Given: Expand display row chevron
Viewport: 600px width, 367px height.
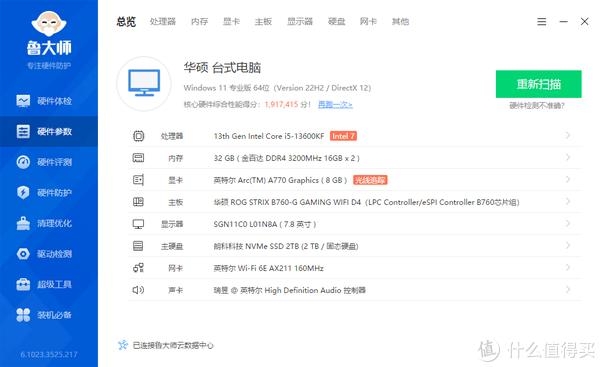Looking at the screenshot, I should (x=568, y=223).
